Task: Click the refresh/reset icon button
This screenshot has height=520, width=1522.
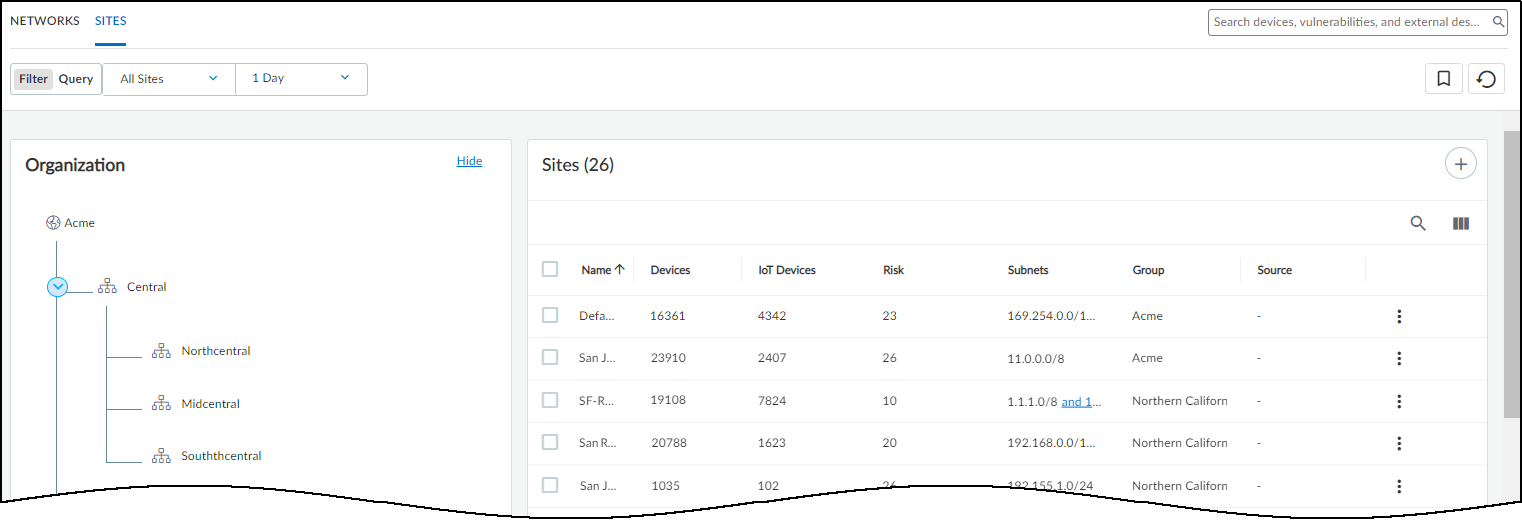Action: click(x=1486, y=79)
